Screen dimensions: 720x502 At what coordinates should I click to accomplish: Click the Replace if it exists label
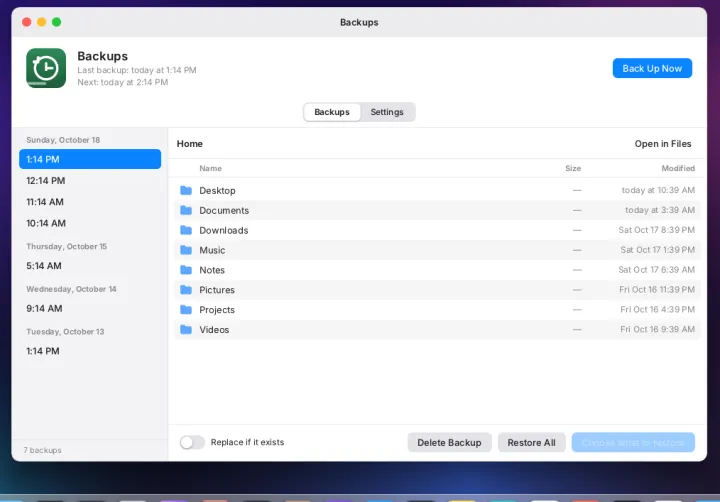point(248,442)
